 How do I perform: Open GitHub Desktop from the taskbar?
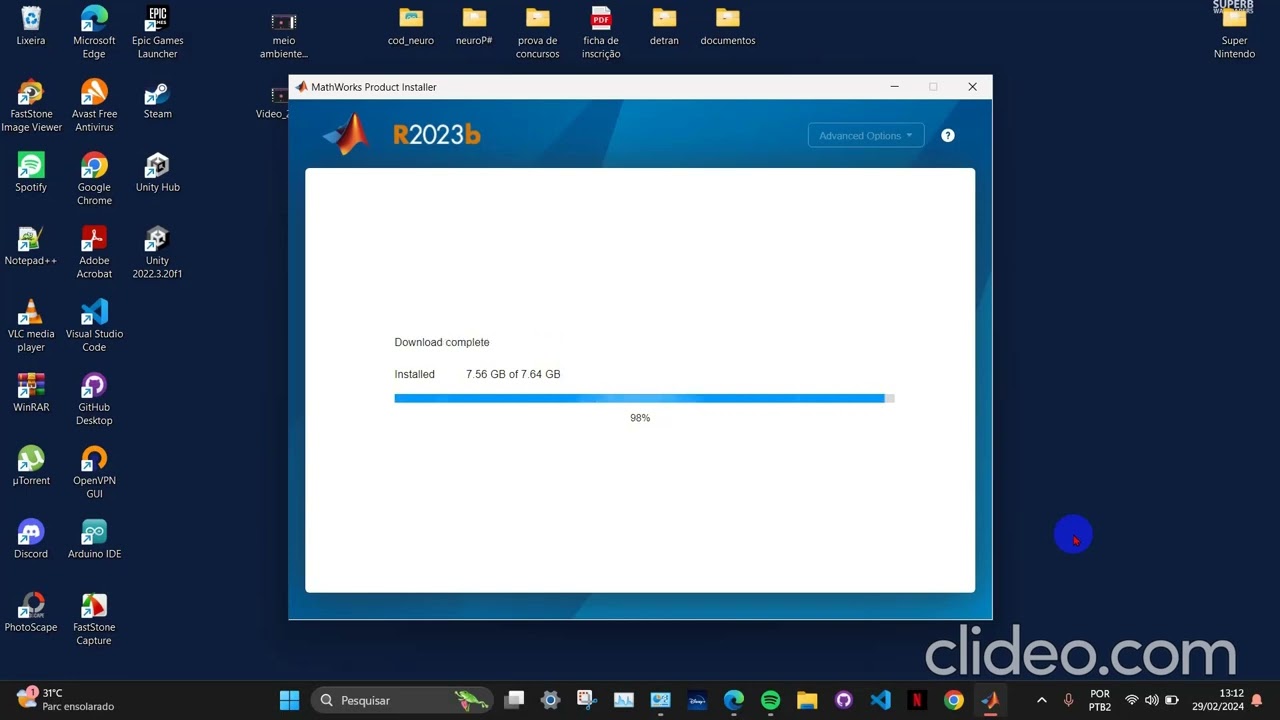[843, 700]
